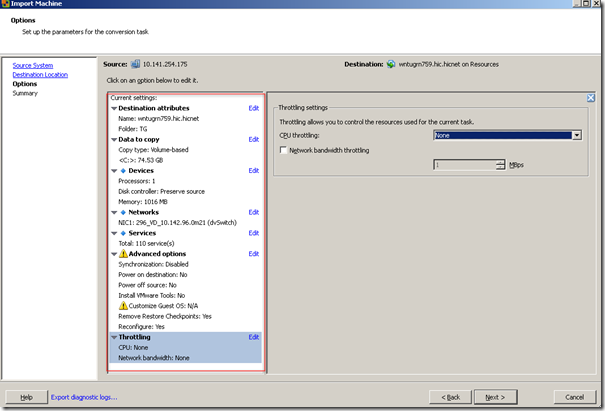
Task: Open Export diagnostic logs link
Action: [84, 397]
